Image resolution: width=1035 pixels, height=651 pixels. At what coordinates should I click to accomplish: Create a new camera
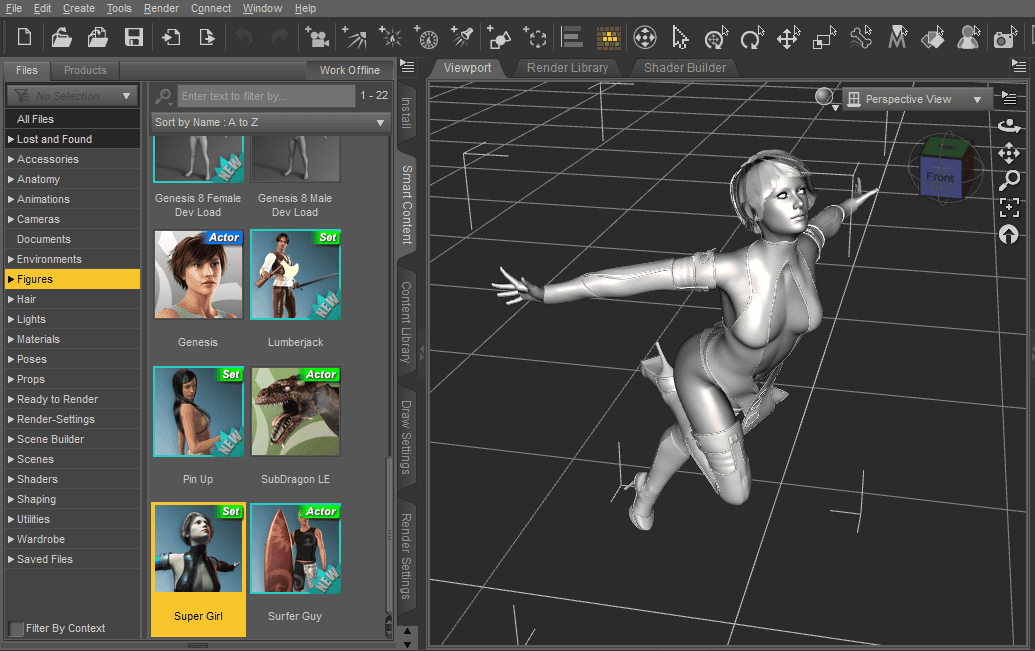[319, 38]
